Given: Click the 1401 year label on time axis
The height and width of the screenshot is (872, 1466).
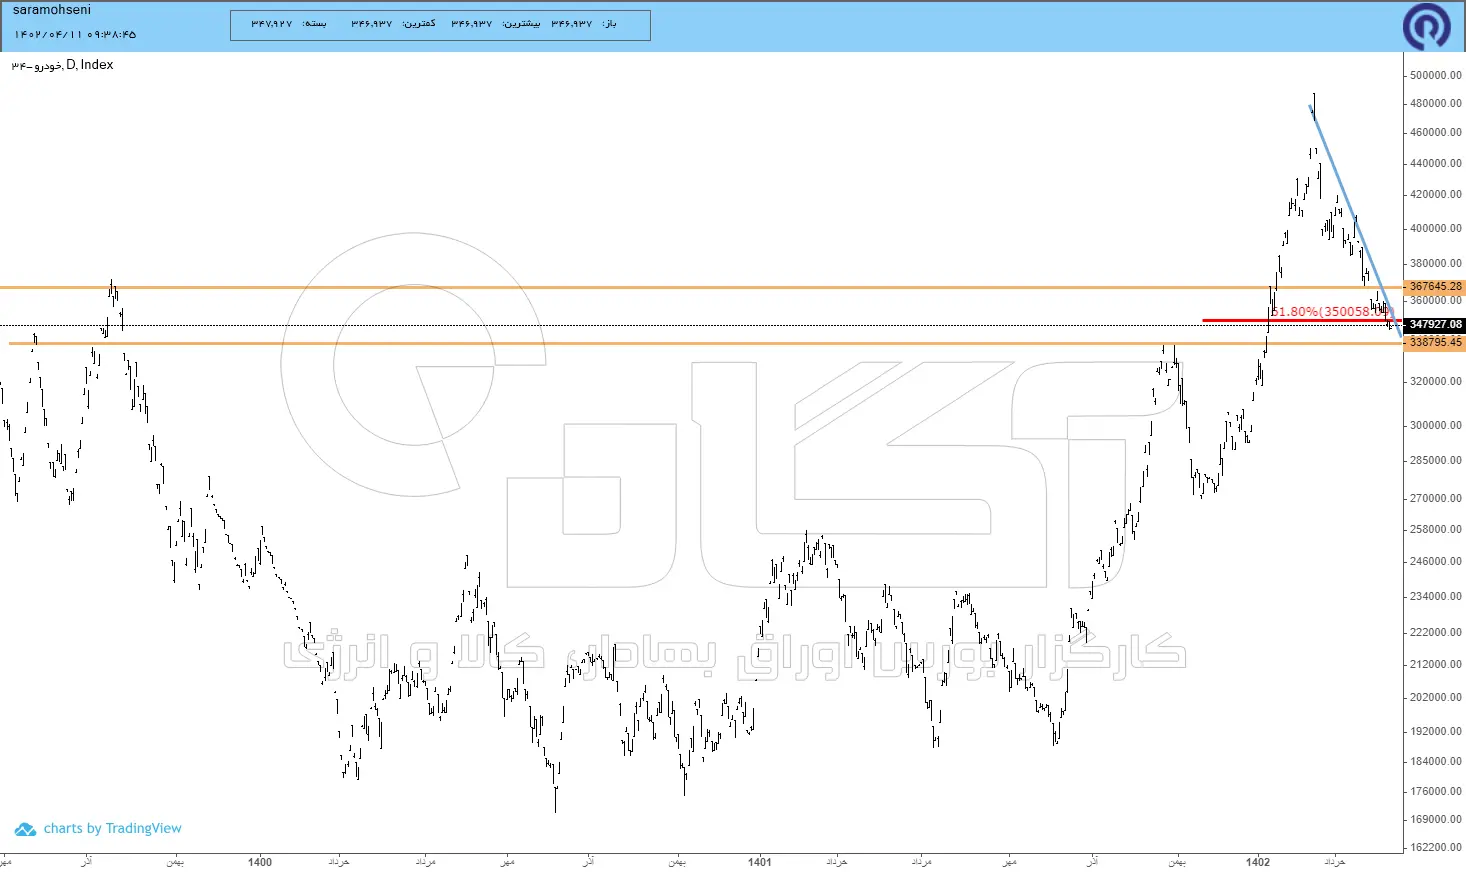Looking at the screenshot, I should tap(760, 862).
